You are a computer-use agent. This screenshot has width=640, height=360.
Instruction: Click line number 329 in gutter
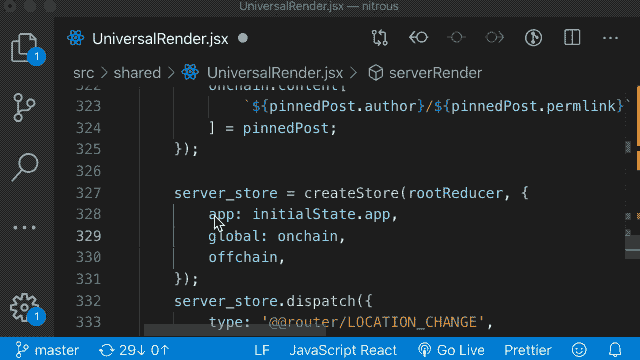click(88, 236)
